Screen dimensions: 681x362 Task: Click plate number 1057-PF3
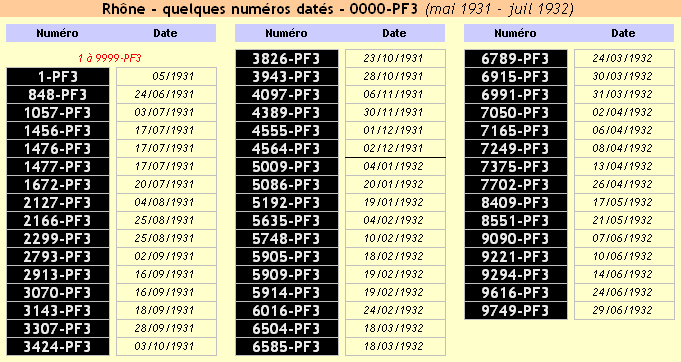(x=58, y=113)
